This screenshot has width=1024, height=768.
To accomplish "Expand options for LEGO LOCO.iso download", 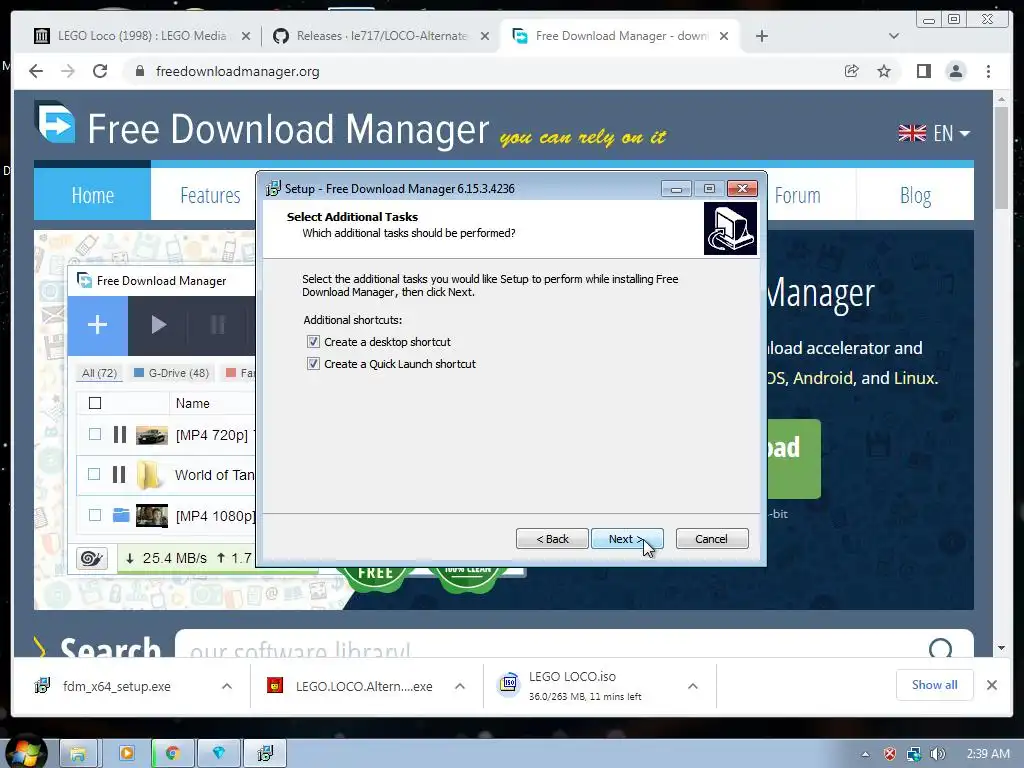I will pos(693,686).
